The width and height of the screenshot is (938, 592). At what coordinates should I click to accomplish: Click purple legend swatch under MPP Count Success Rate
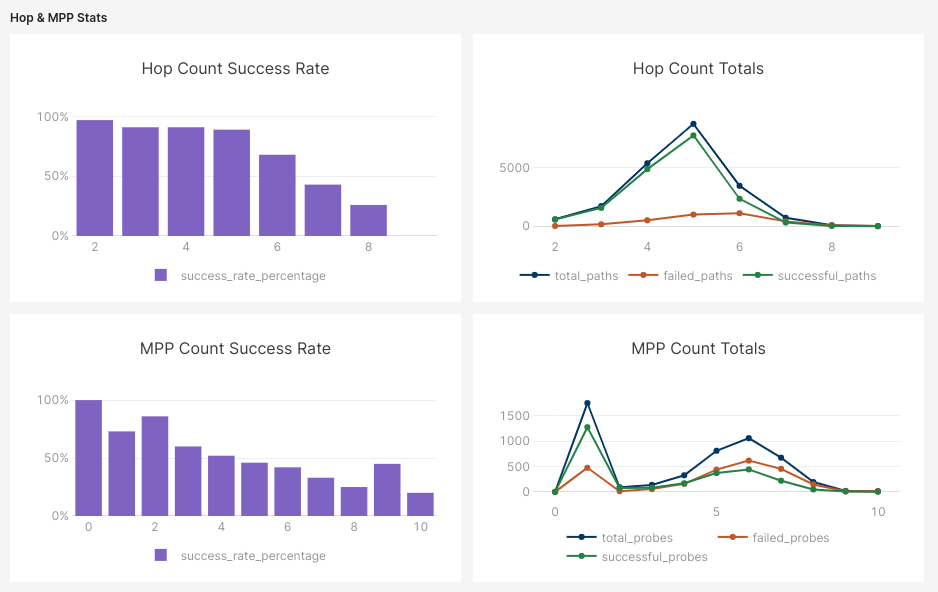[161, 555]
